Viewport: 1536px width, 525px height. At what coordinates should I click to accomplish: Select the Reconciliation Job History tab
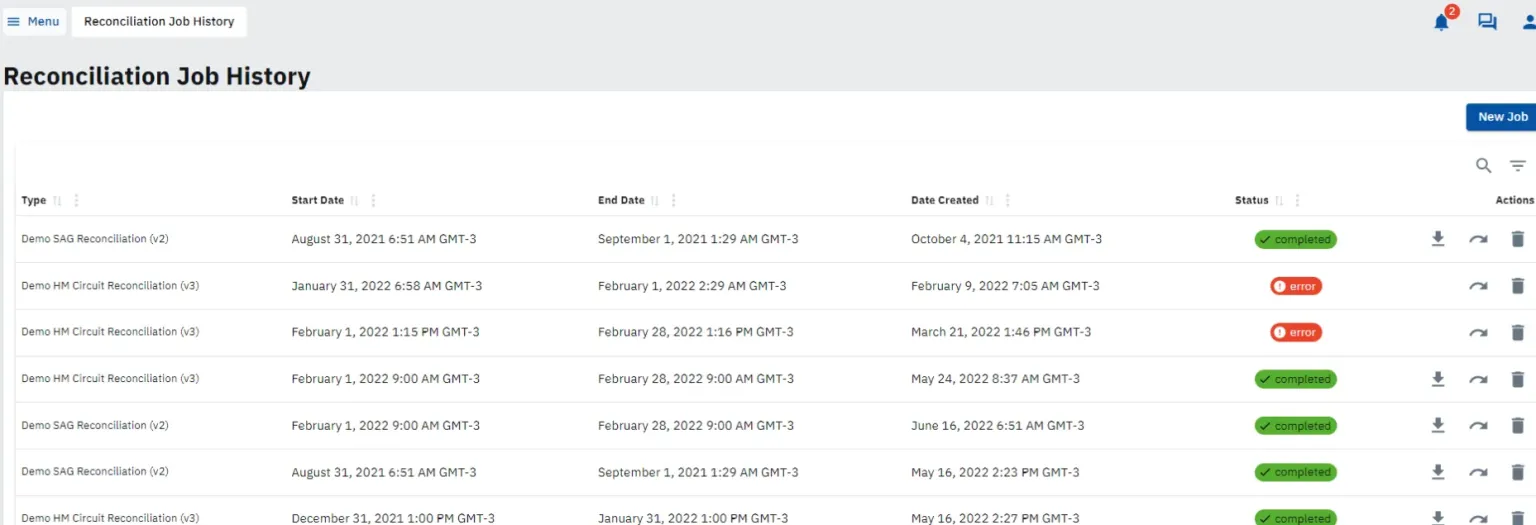[159, 22]
